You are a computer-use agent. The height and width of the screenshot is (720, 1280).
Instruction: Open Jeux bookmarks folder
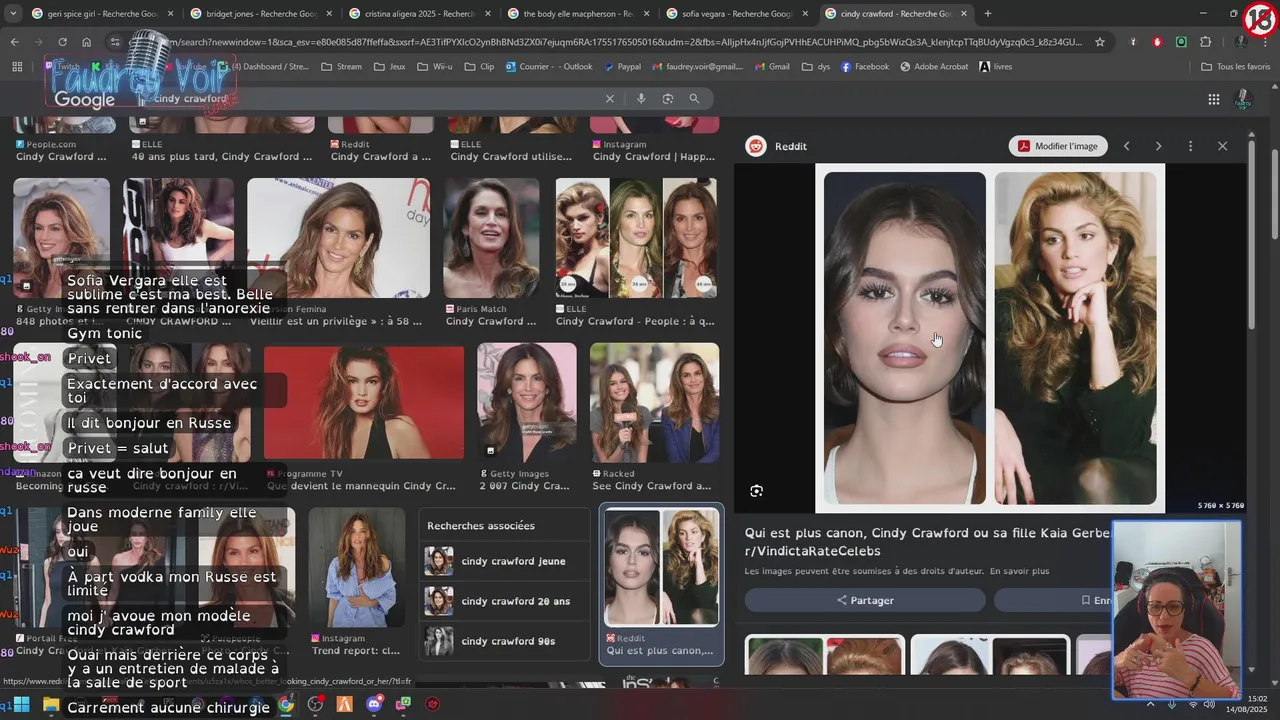tap(389, 67)
